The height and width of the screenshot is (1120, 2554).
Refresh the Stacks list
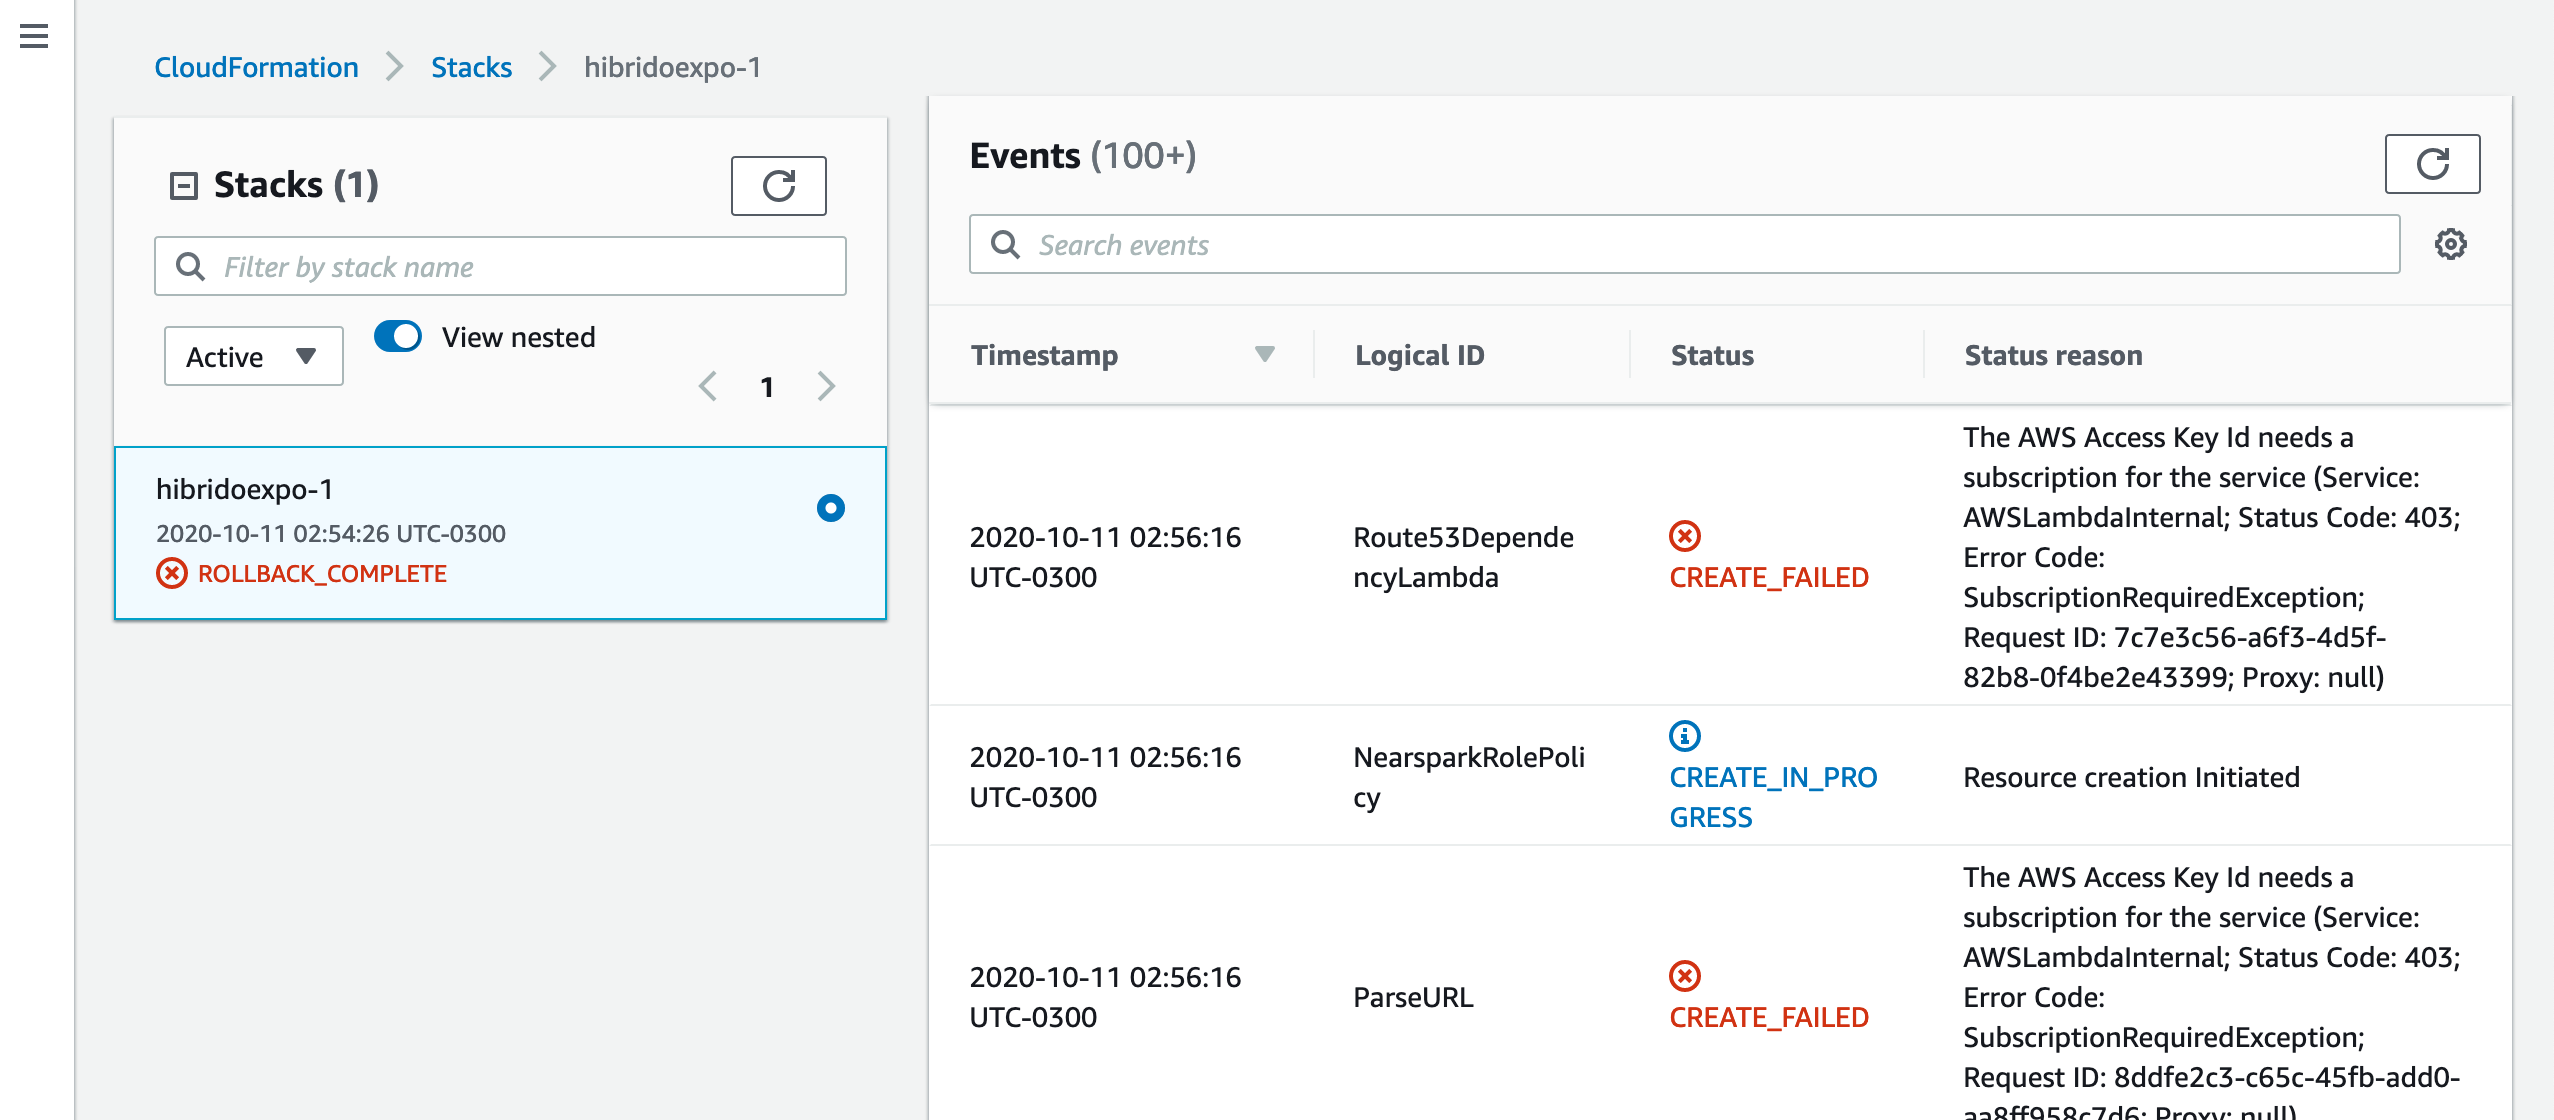click(778, 185)
